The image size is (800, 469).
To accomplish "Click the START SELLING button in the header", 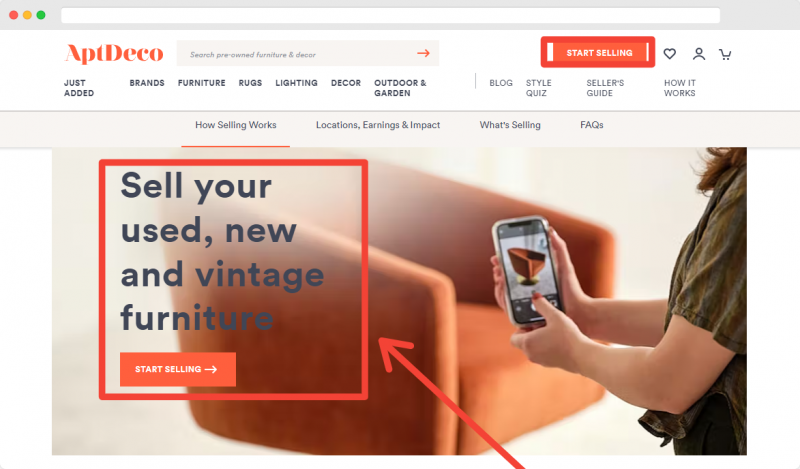I will tap(598, 53).
